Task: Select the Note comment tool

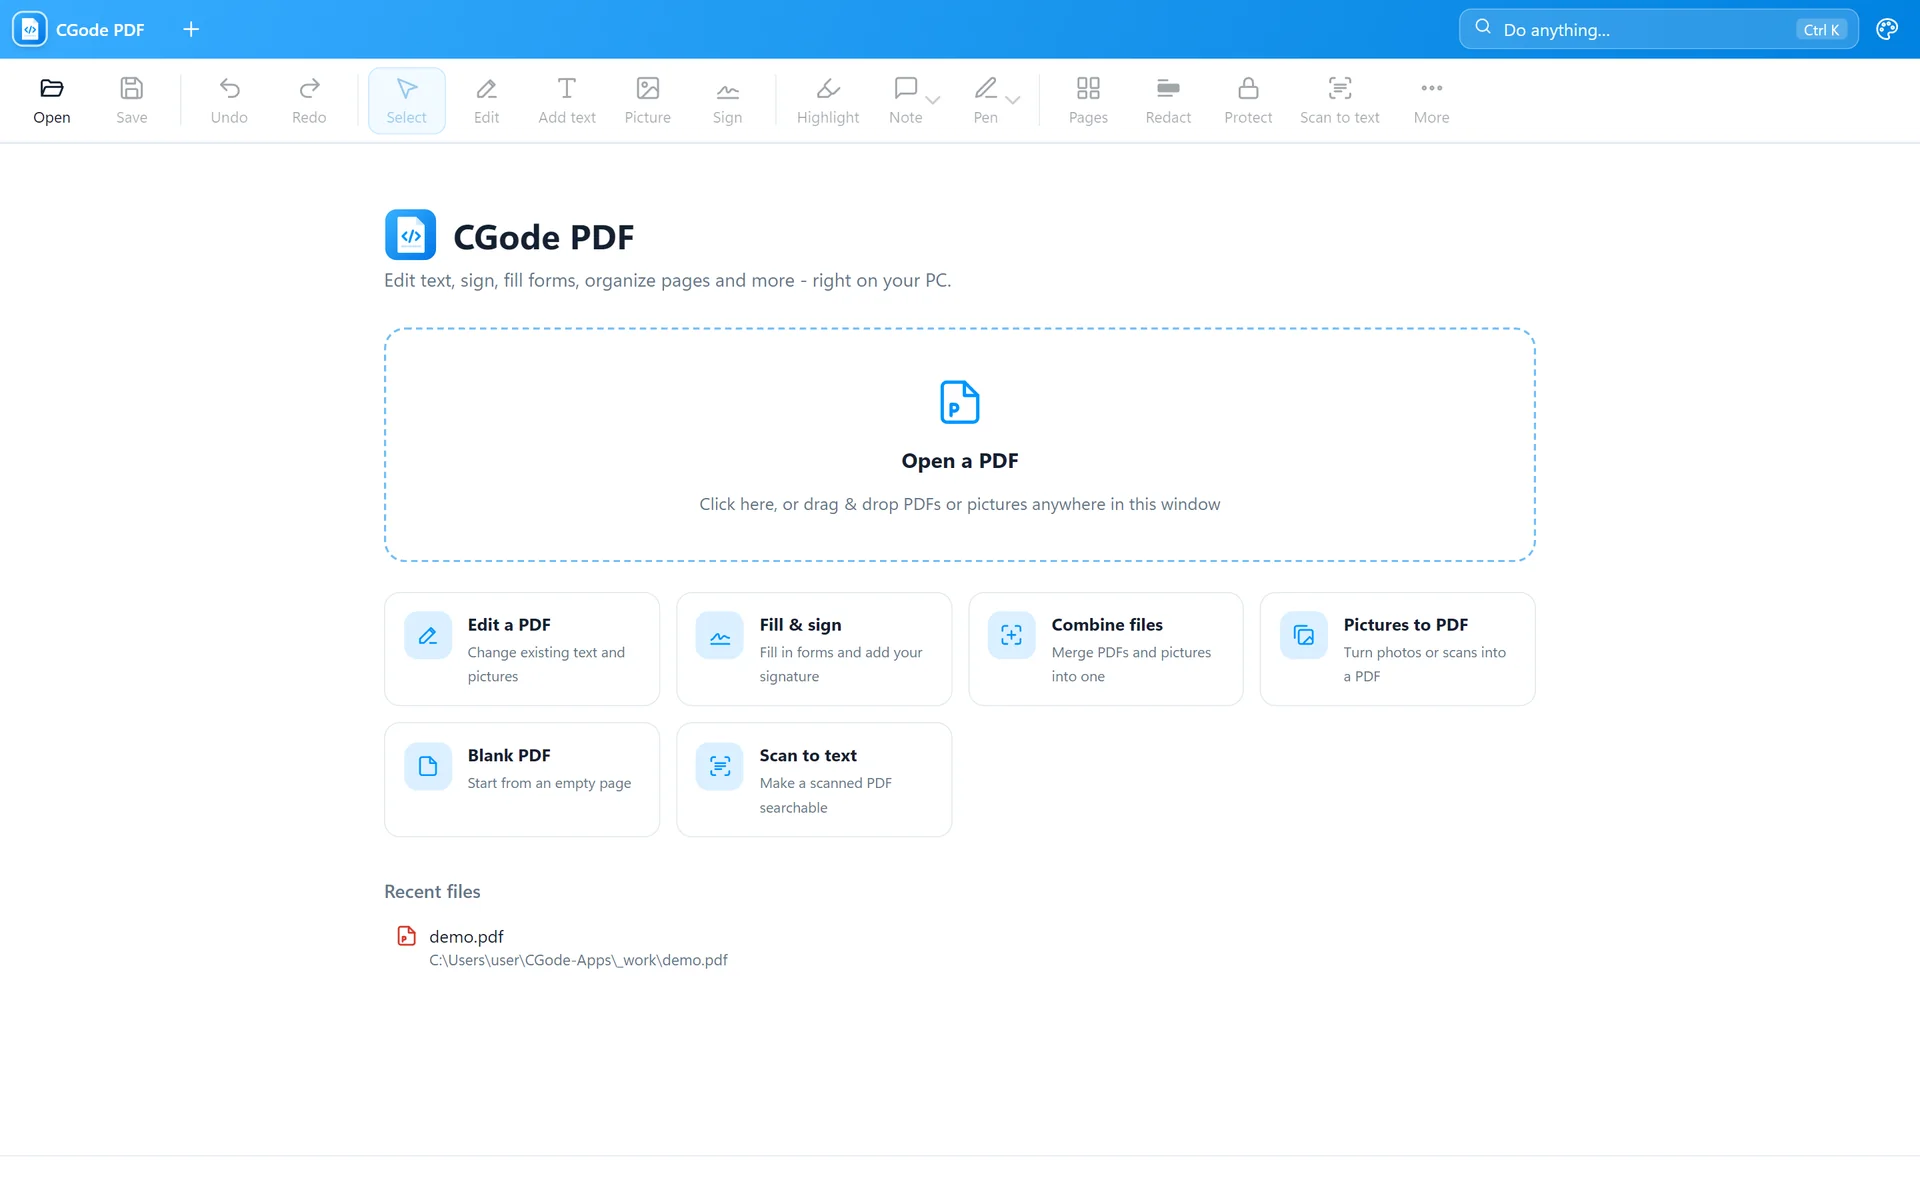Action: pyautogui.click(x=905, y=100)
